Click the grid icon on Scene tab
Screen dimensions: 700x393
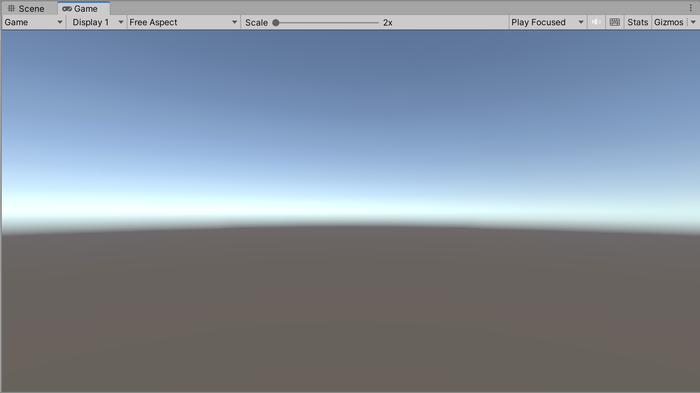(x=12, y=8)
